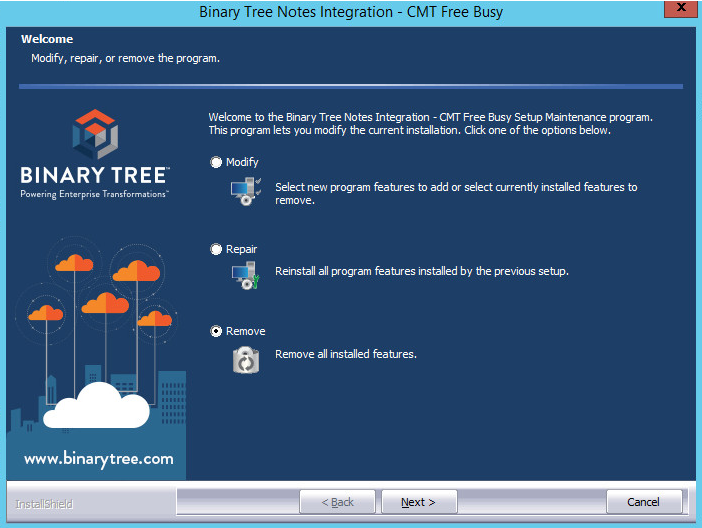Click the Repair computer-with-wrench icon
702x528 pixels.
pyautogui.click(x=245, y=275)
